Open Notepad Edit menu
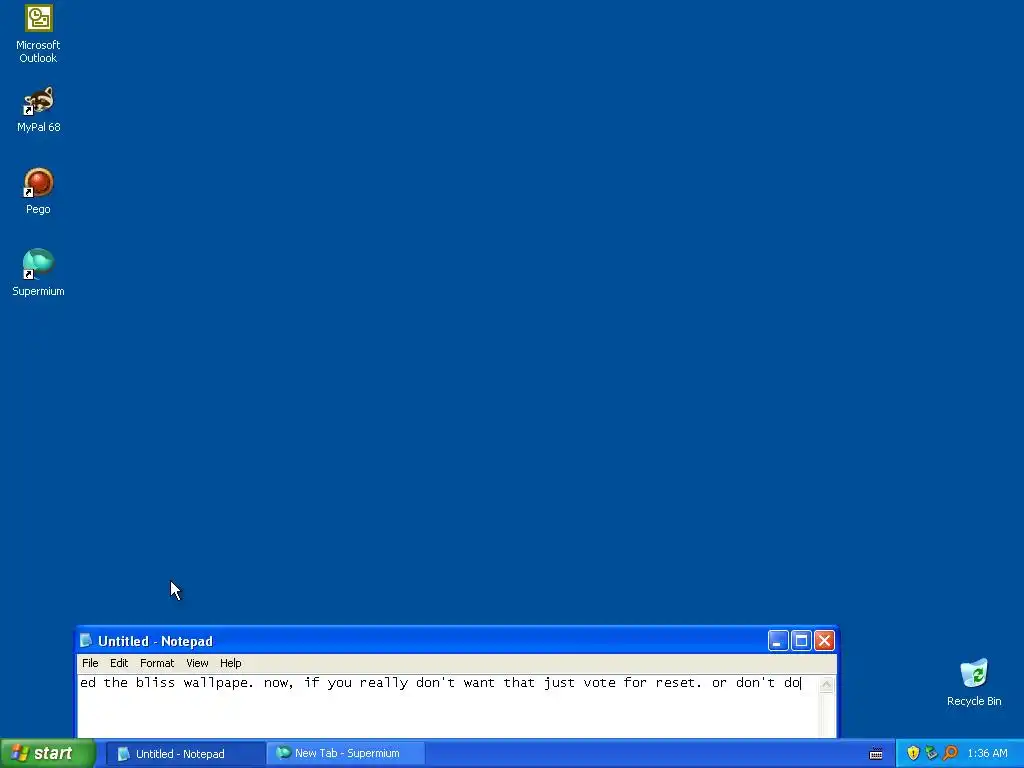This screenshot has height=768, width=1024. [x=119, y=663]
